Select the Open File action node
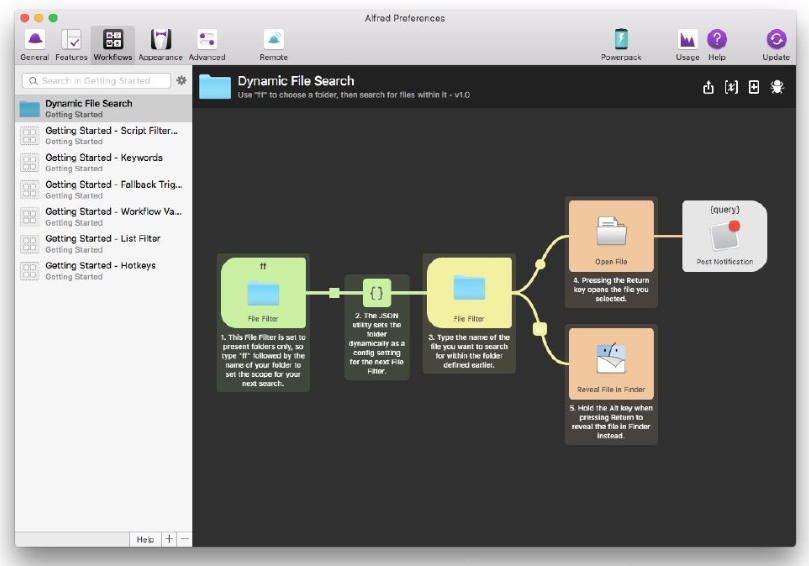The width and height of the screenshot is (809, 566). click(611, 237)
